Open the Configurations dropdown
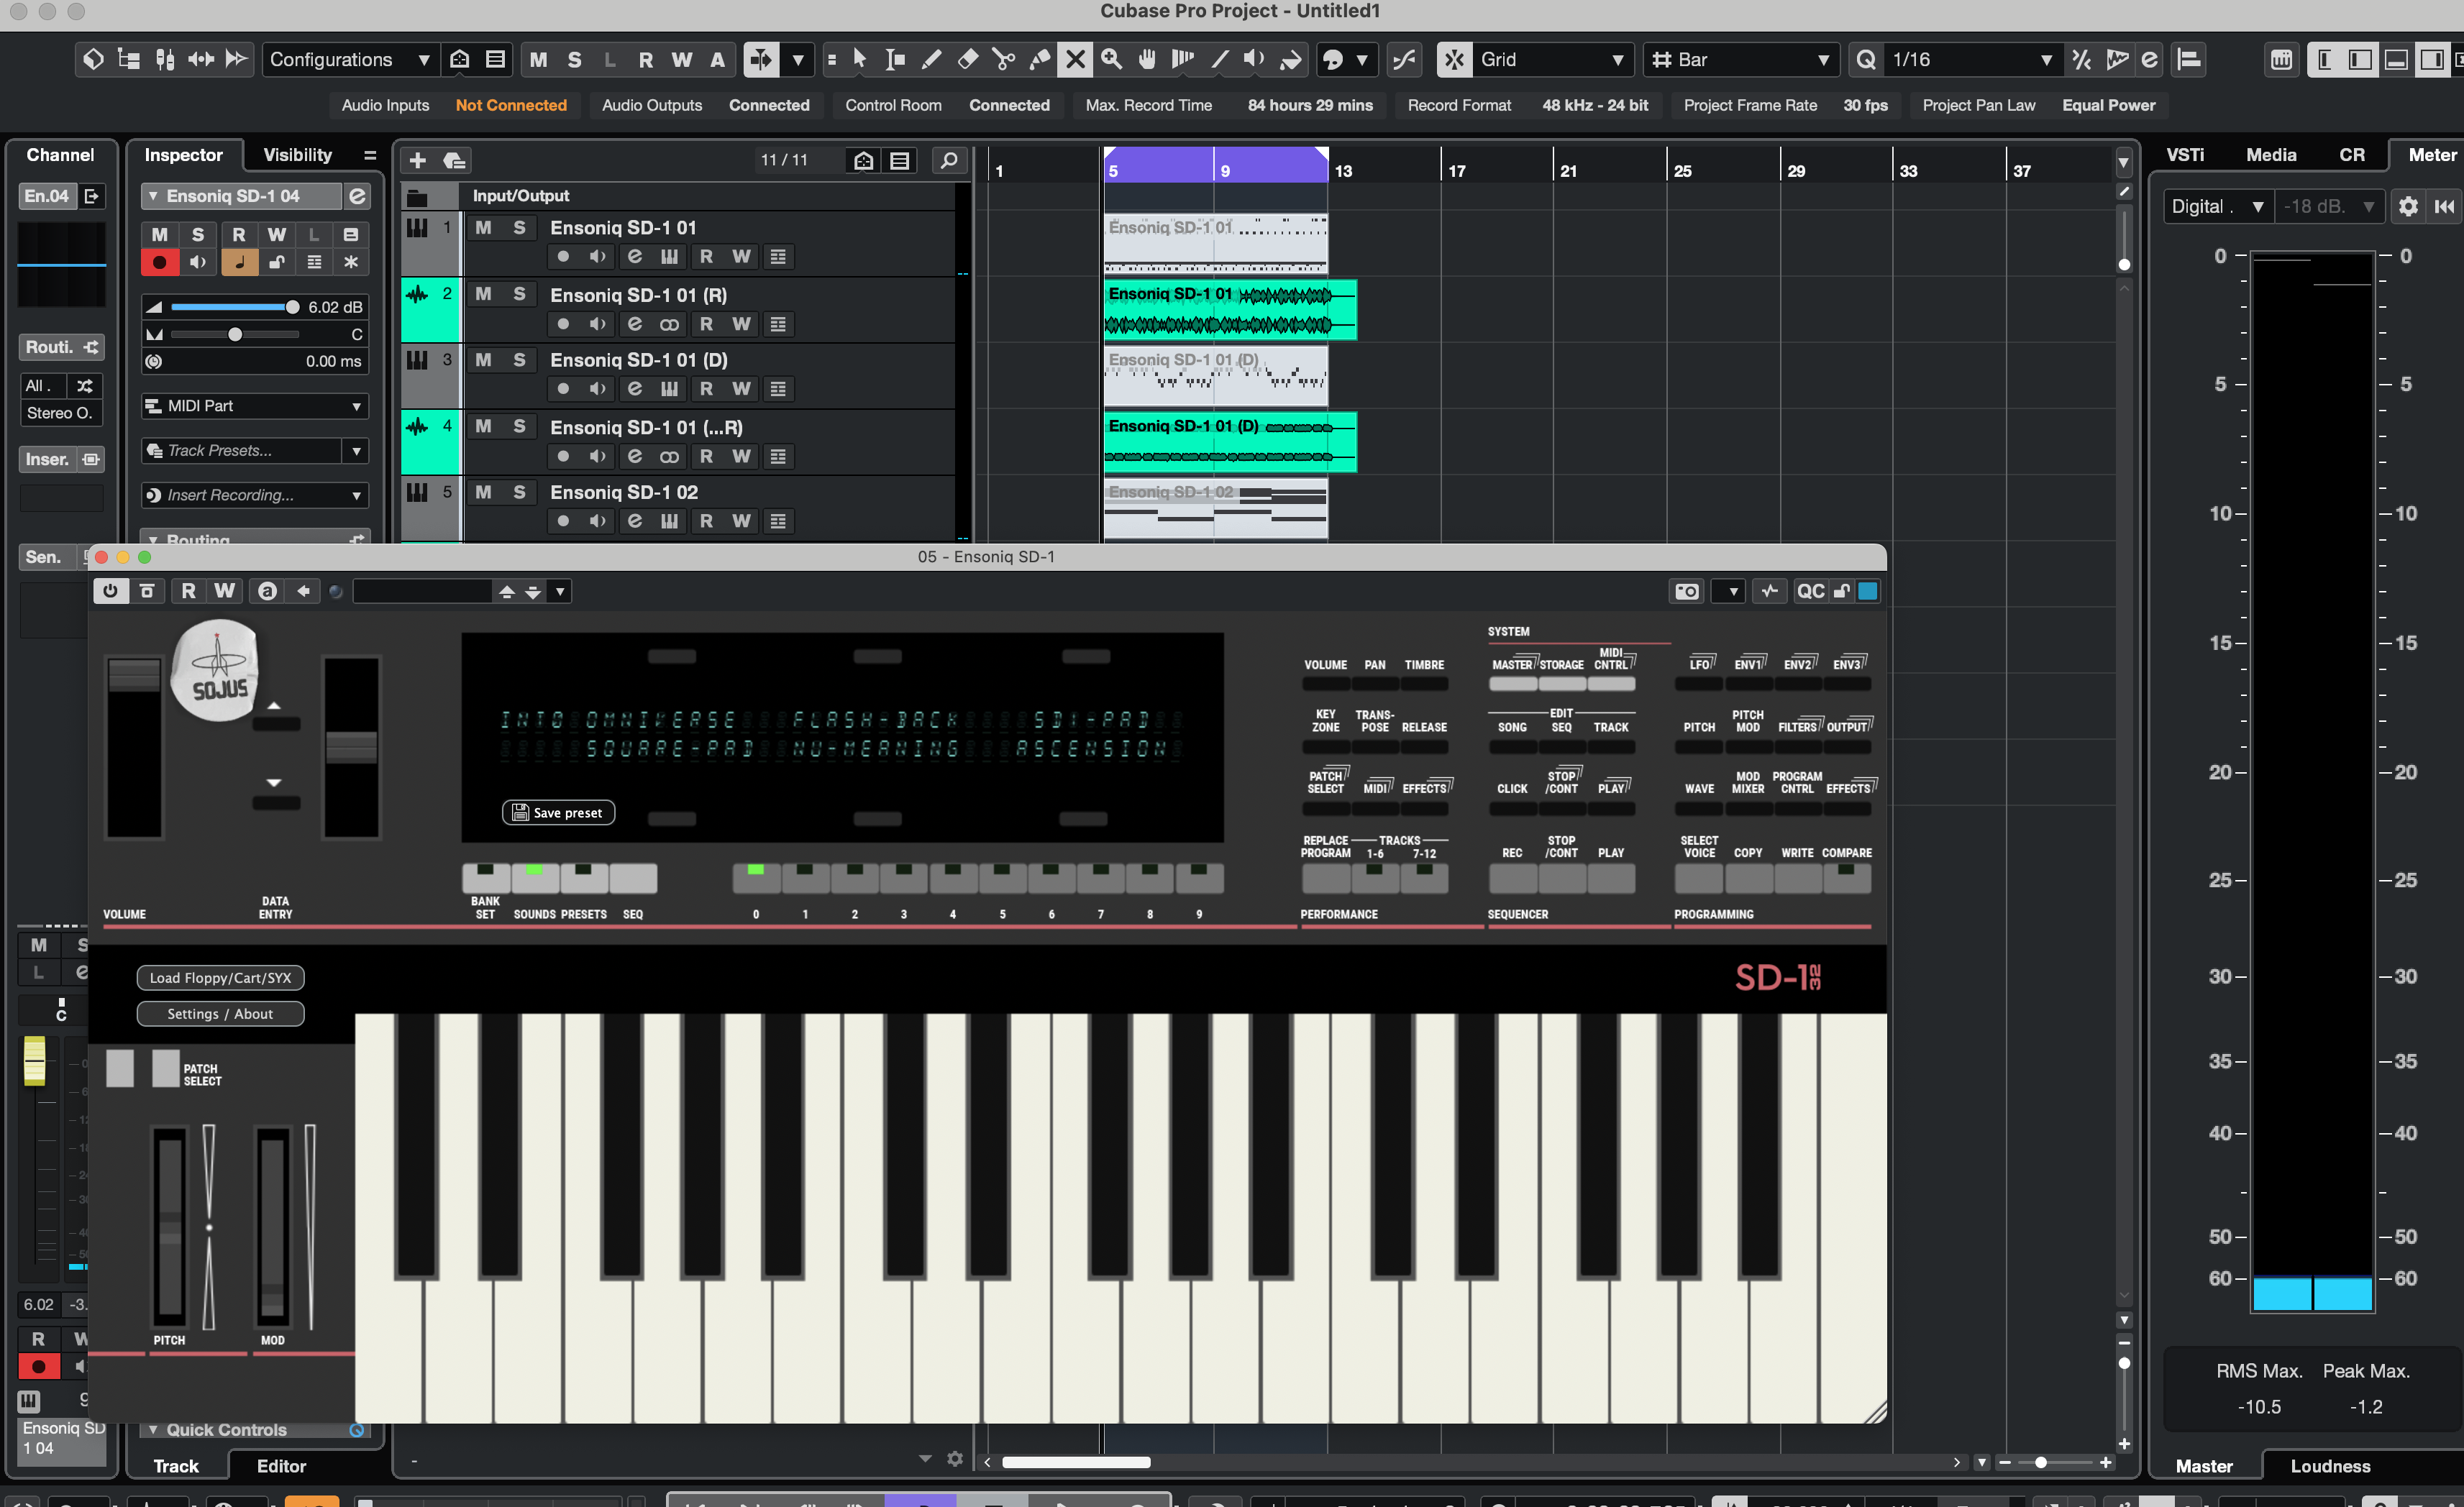2464x1507 pixels. [349, 60]
